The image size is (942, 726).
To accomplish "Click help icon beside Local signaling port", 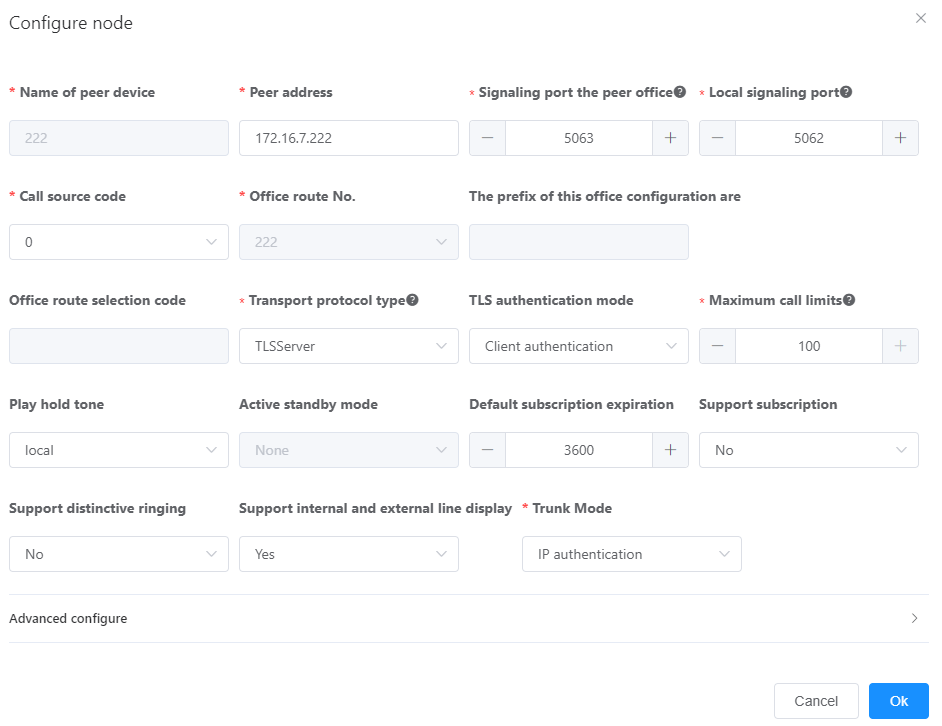I will (x=846, y=92).
